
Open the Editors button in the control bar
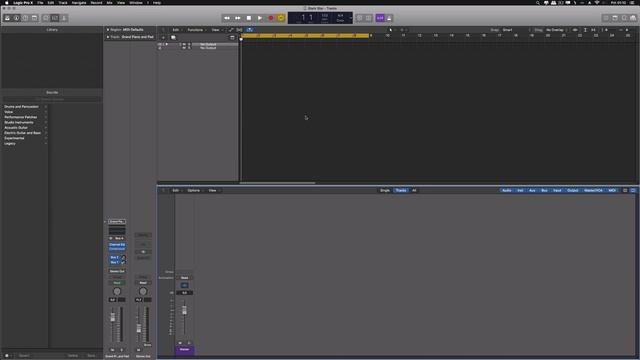(x=64, y=18)
